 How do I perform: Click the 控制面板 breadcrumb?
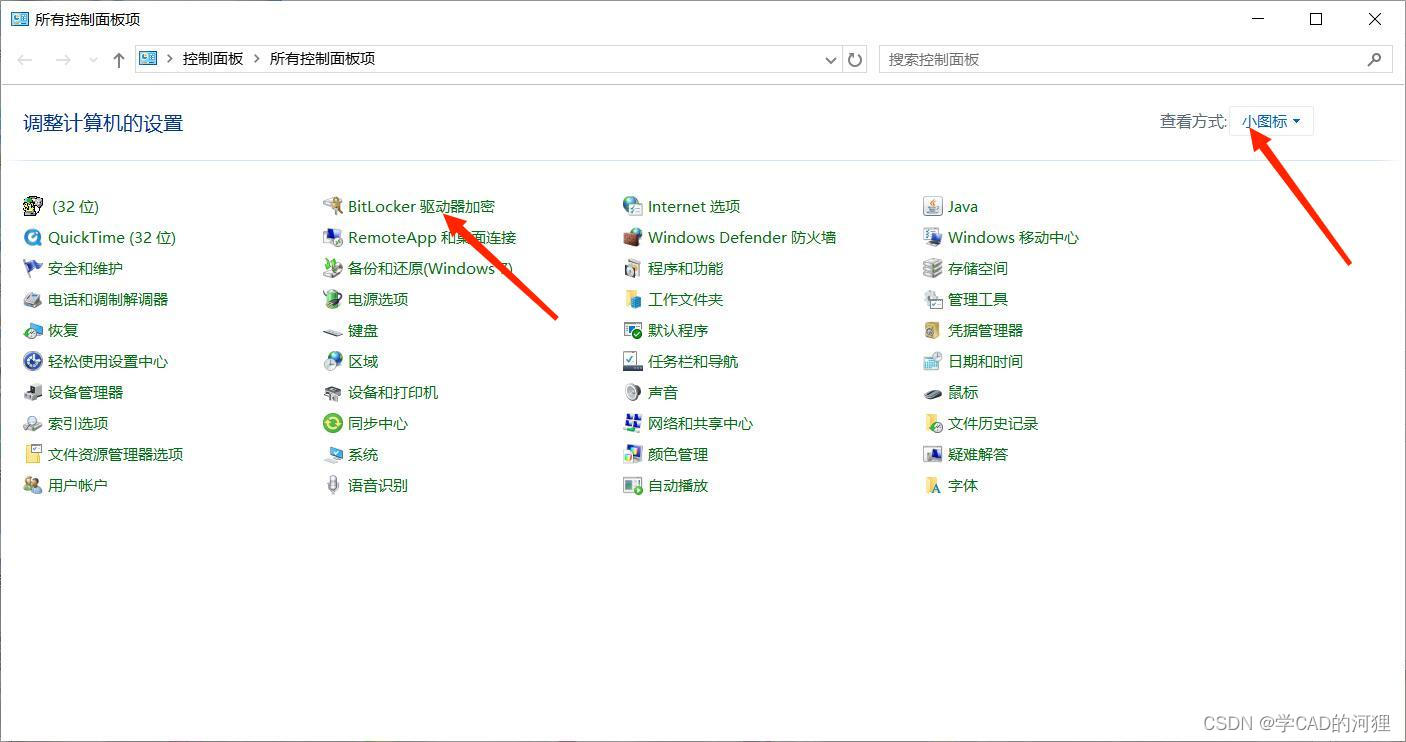213,59
